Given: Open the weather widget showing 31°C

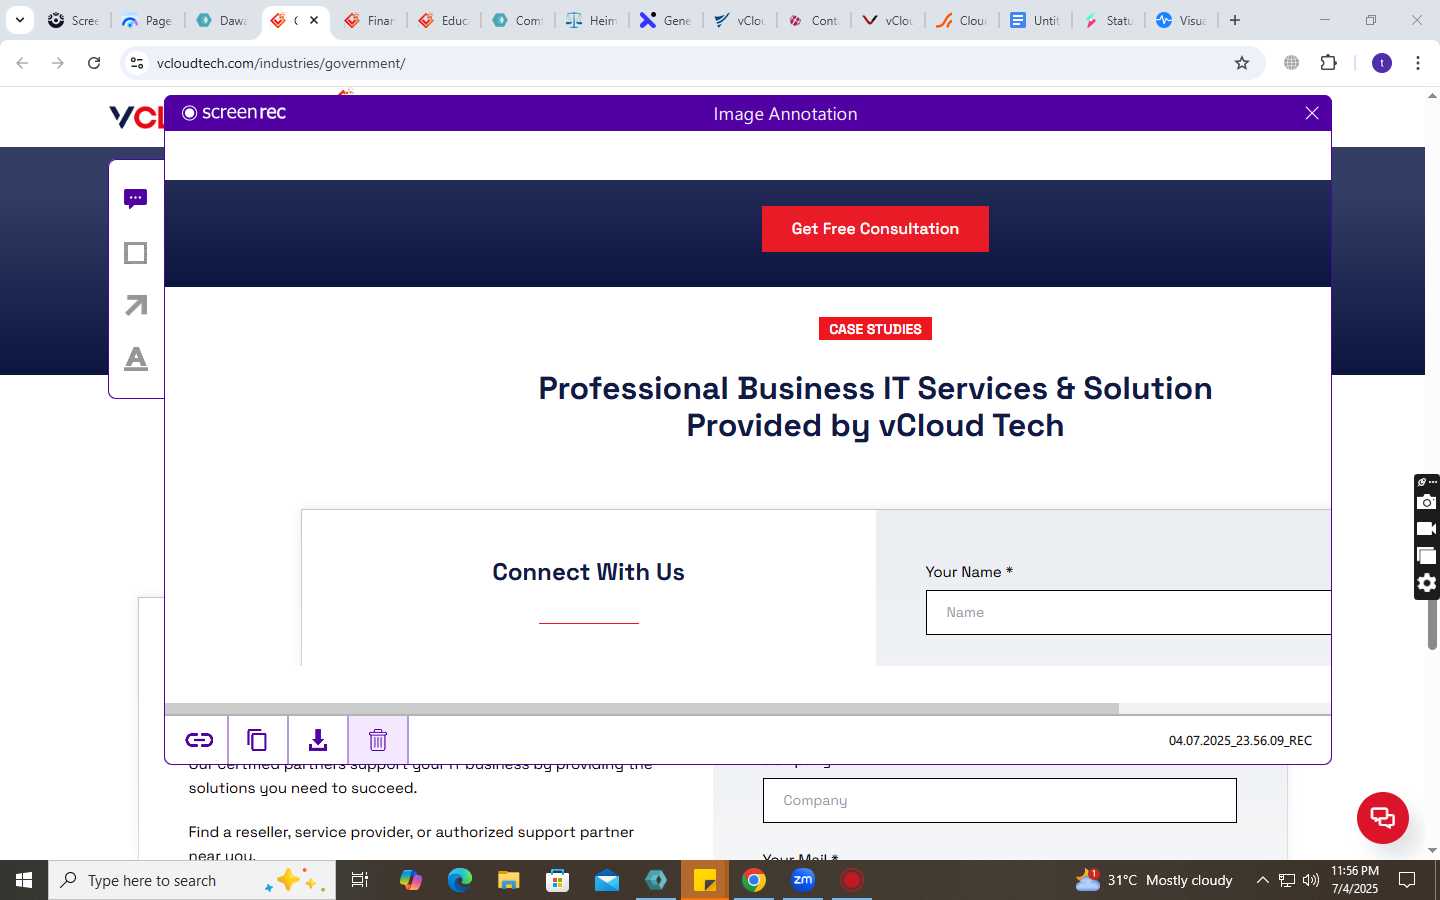Looking at the screenshot, I should pos(1153,880).
